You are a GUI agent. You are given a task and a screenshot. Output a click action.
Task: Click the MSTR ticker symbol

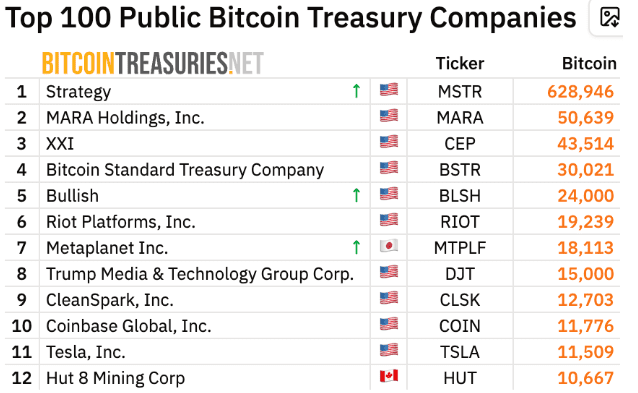coord(460,92)
